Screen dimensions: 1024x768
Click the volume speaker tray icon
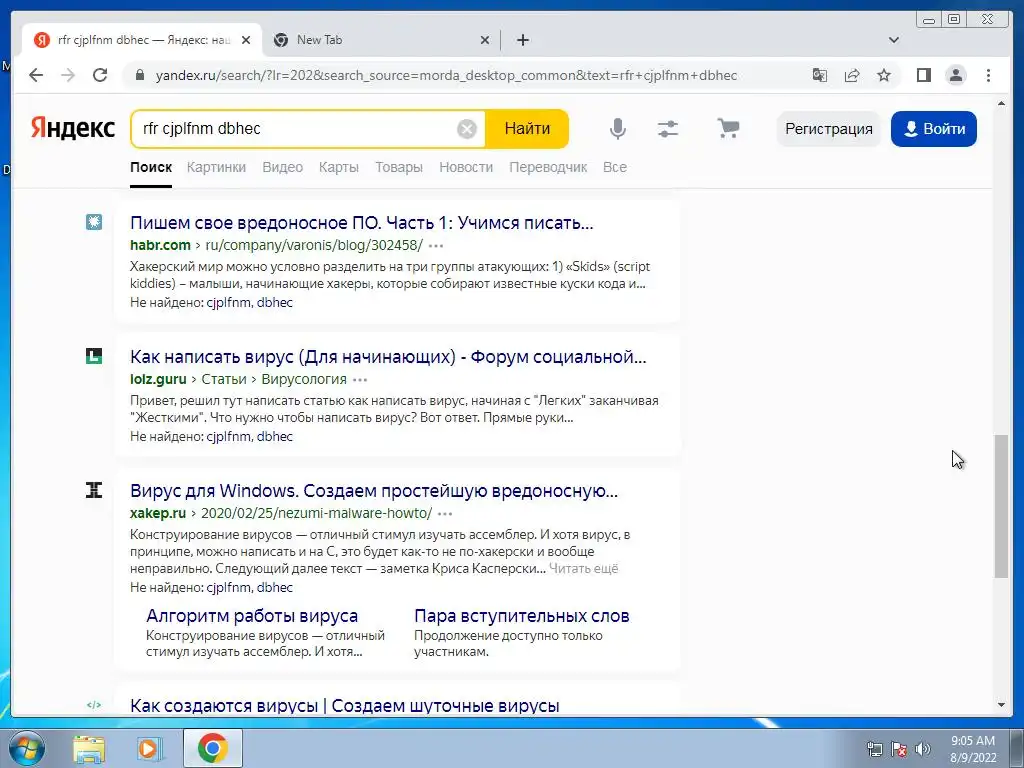coord(923,749)
